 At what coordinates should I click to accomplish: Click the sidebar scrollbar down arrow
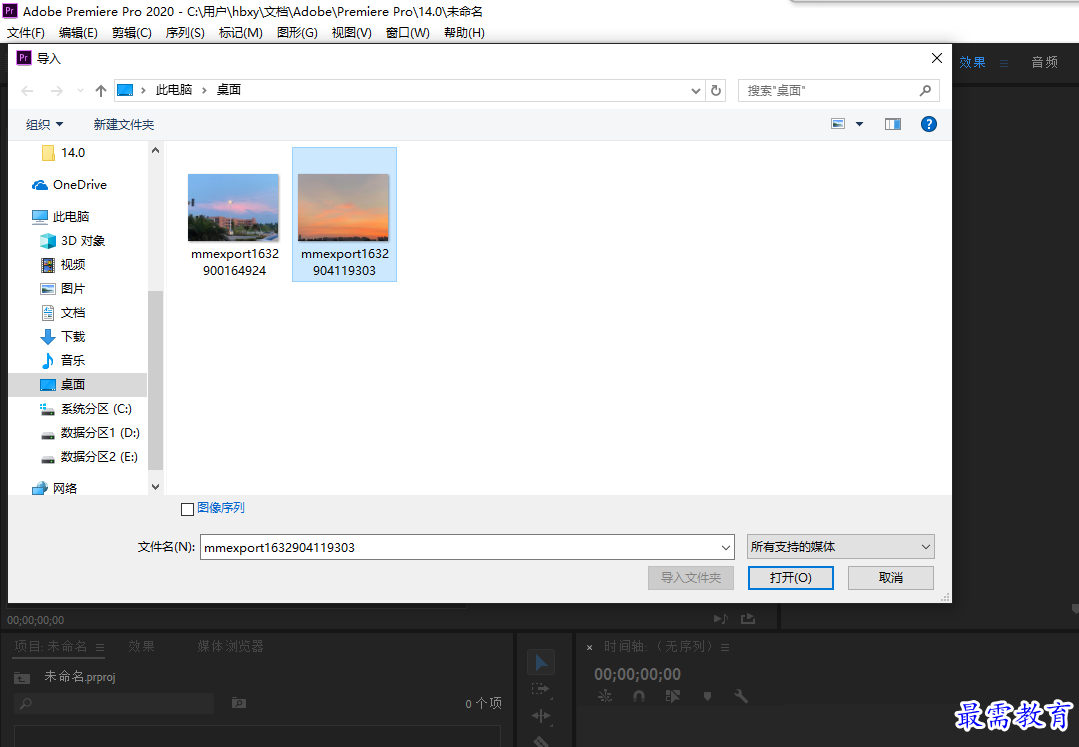tap(156, 487)
